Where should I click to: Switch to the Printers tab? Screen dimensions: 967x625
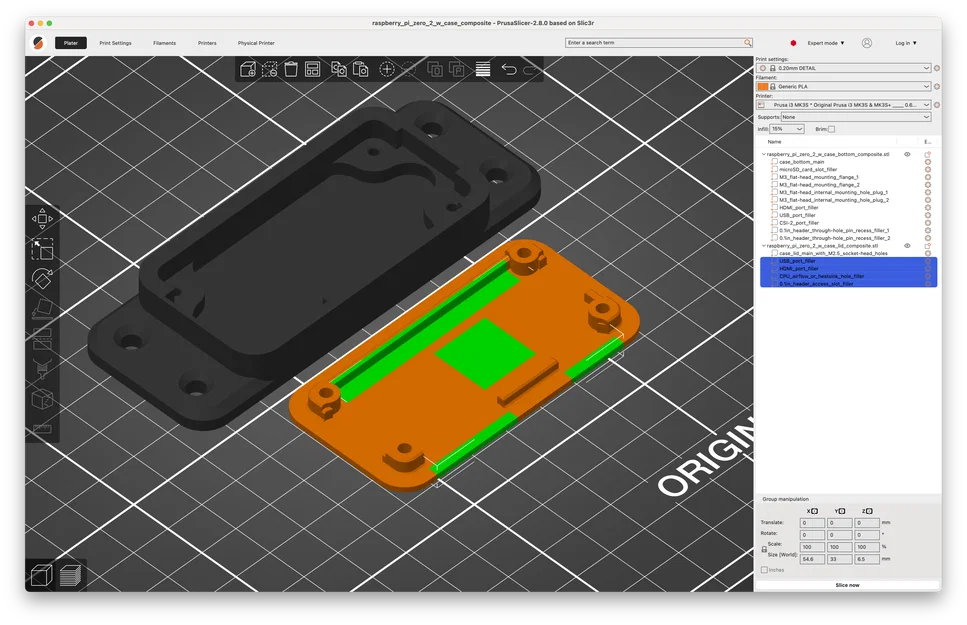[207, 43]
